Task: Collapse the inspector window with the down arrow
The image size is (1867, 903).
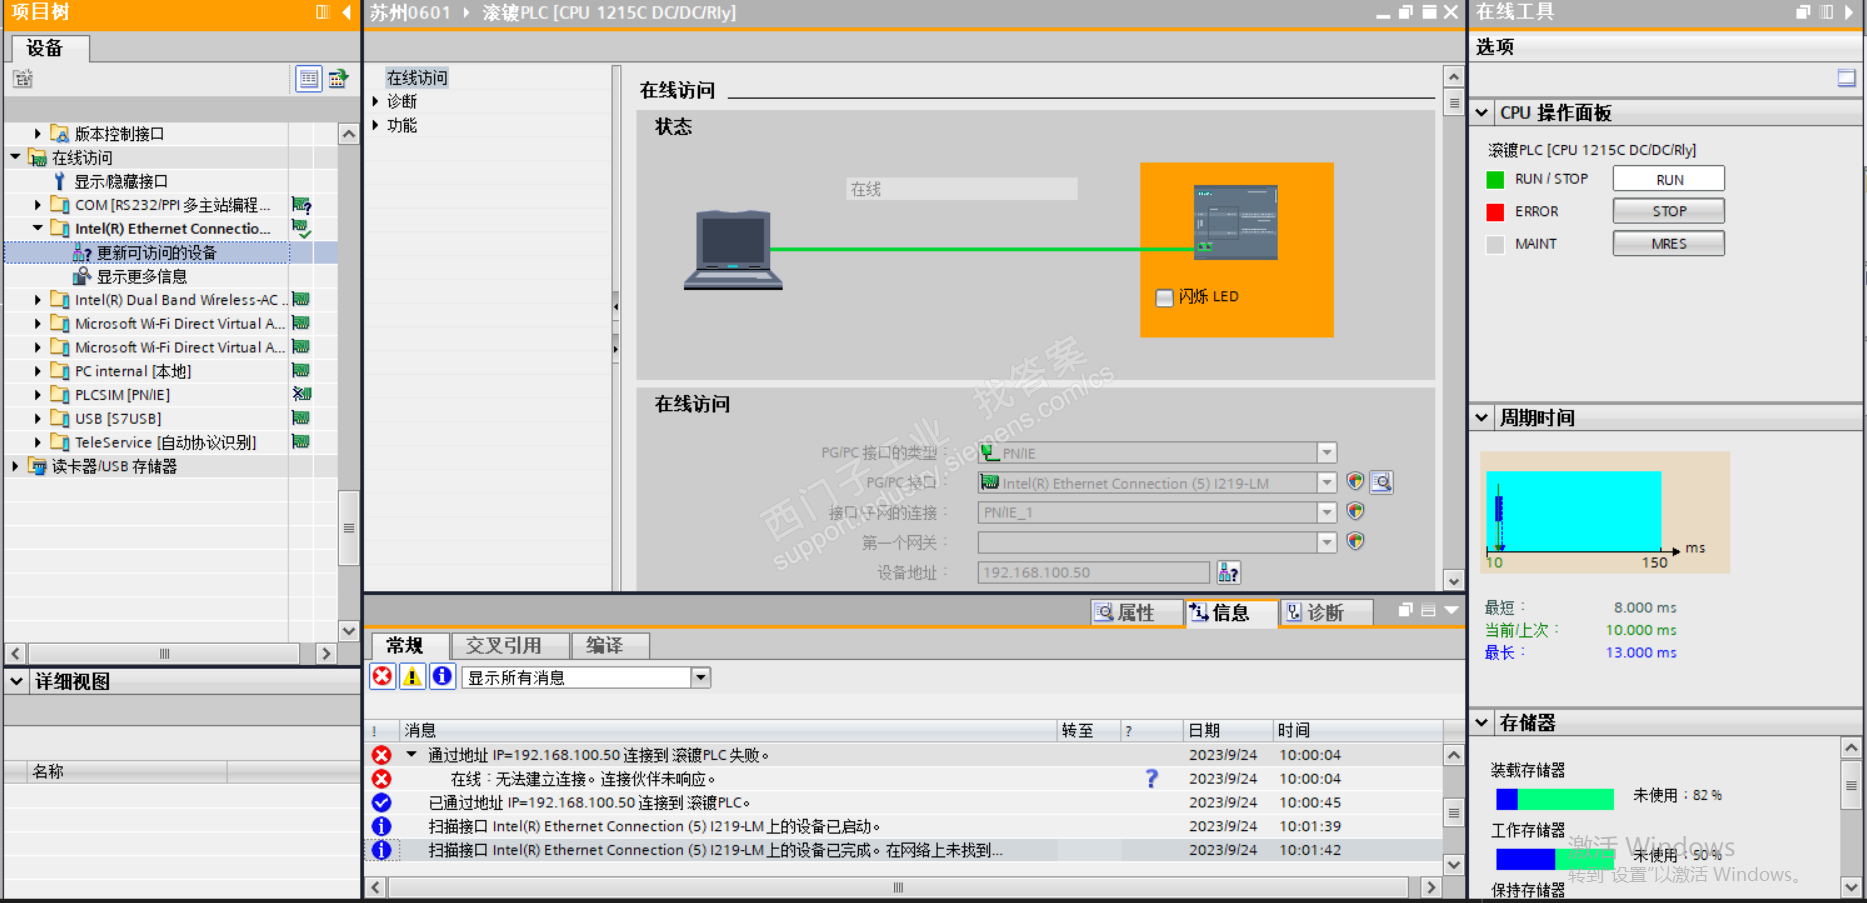Action: coord(1451,610)
